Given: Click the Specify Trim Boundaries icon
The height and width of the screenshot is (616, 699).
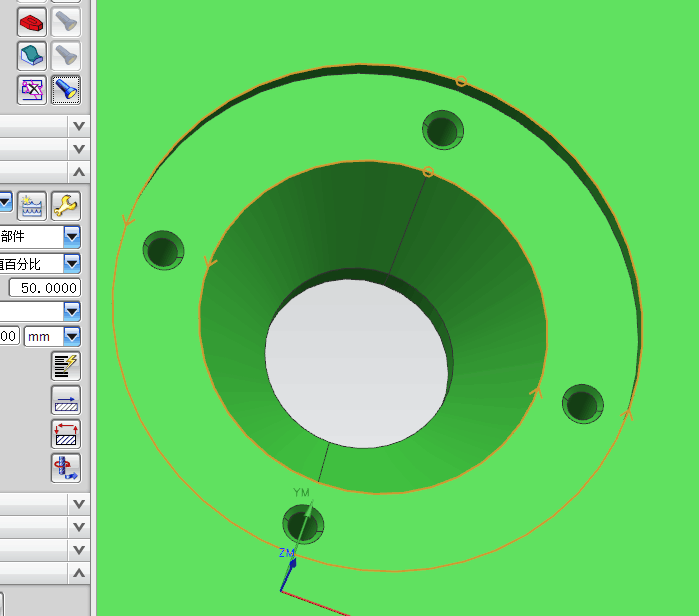Looking at the screenshot, I should pos(32,90).
